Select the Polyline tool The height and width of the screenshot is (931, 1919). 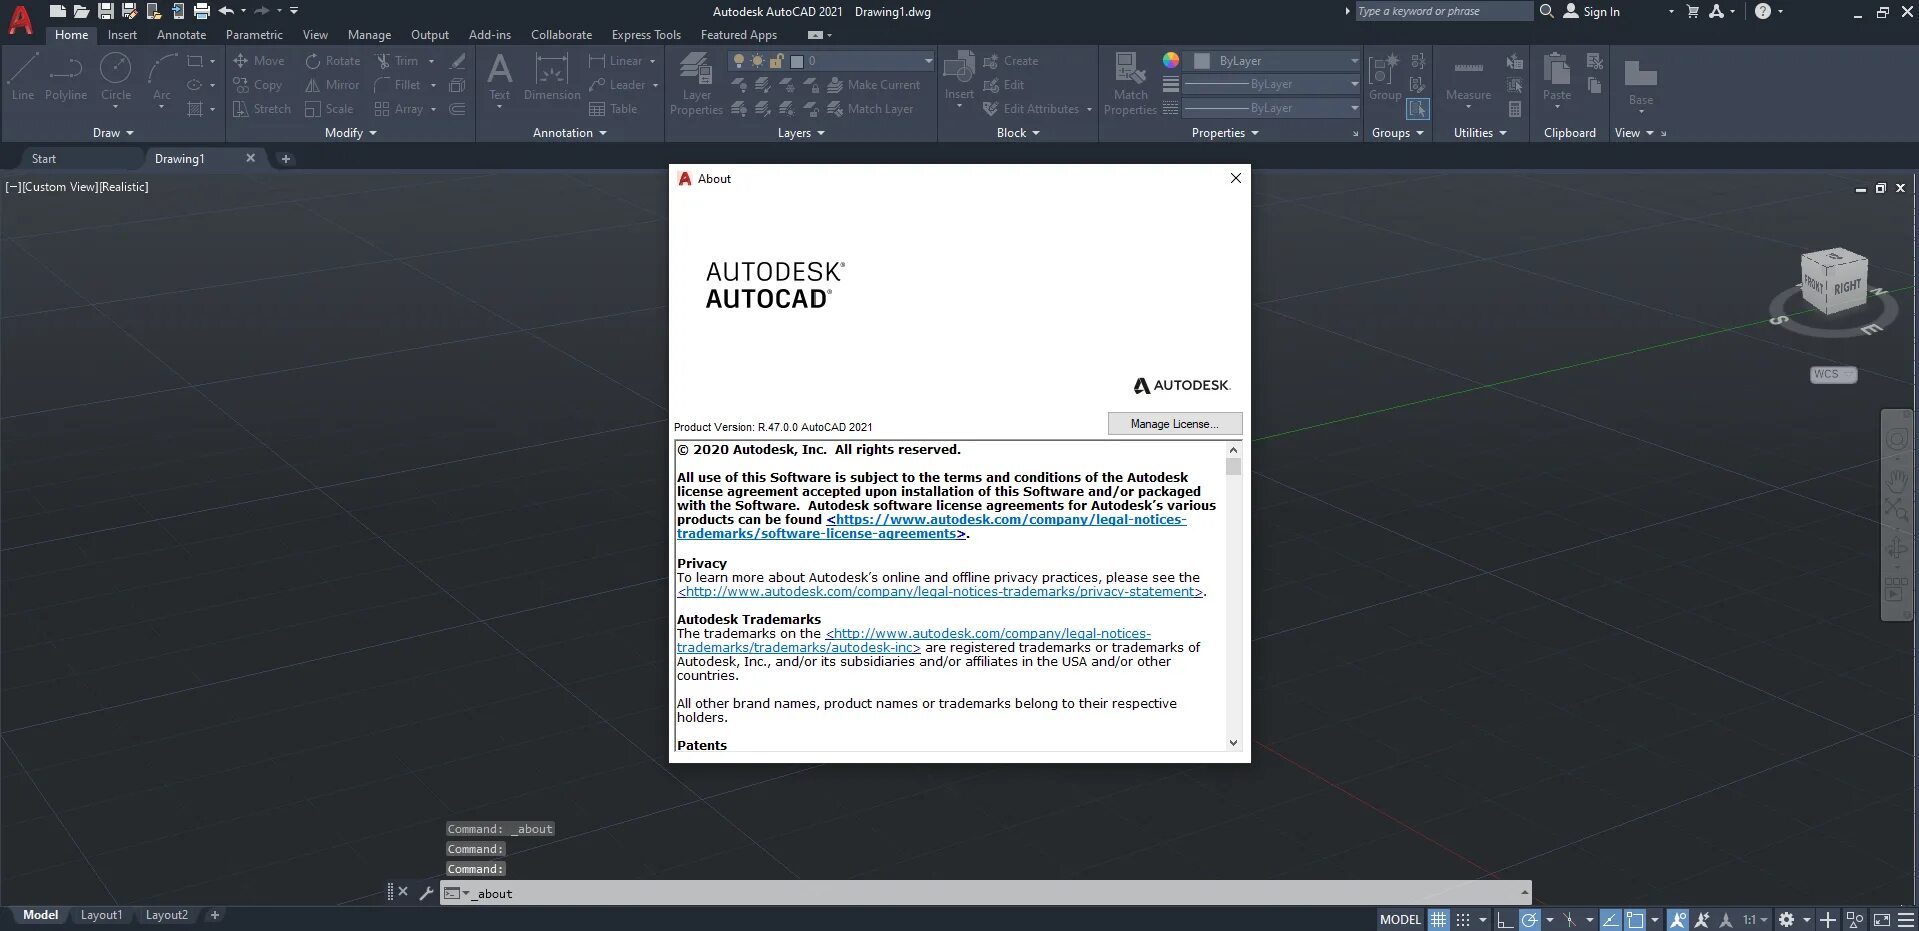[x=66, y=77]
